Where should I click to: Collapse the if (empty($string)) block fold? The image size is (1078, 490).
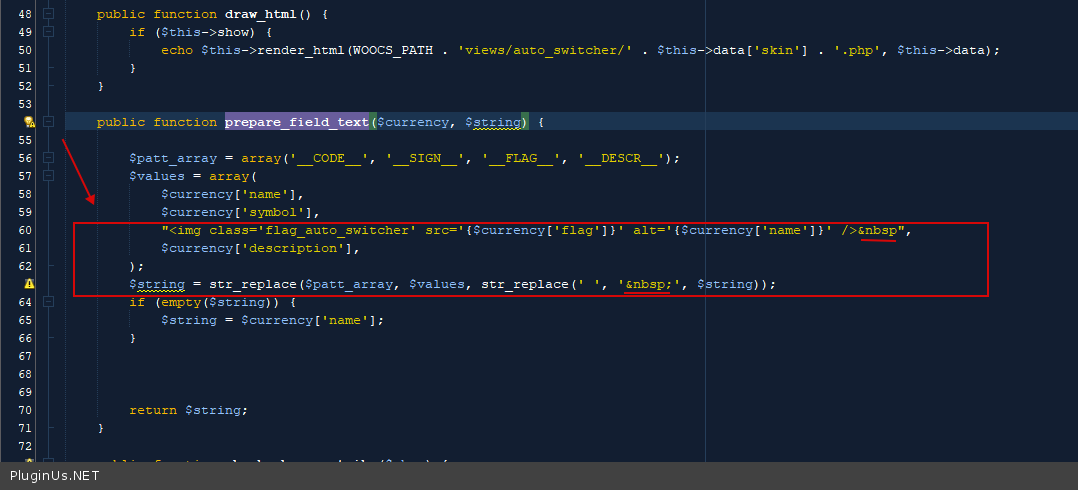[48, 302]
